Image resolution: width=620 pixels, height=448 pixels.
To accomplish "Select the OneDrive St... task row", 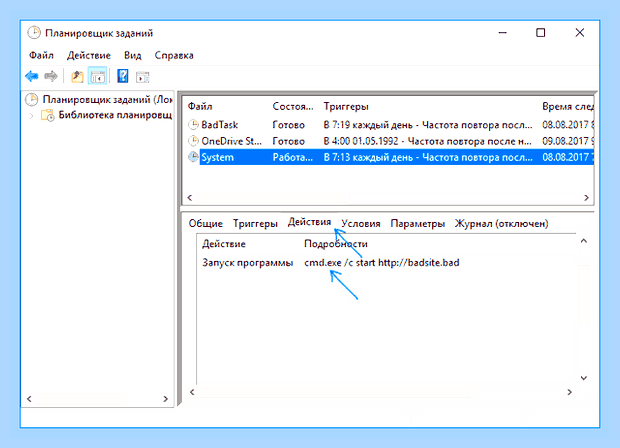I will coord(390,141).
